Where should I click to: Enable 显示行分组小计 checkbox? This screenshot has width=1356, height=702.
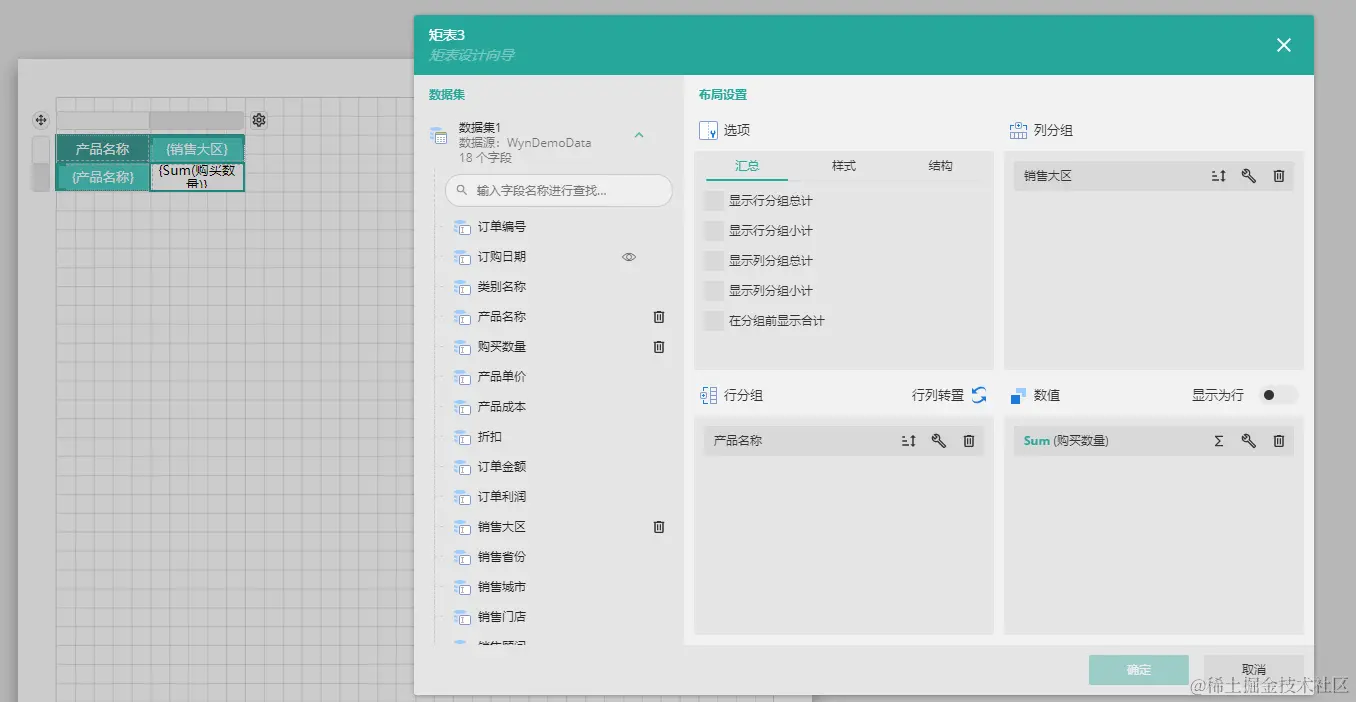click(713, 231)
